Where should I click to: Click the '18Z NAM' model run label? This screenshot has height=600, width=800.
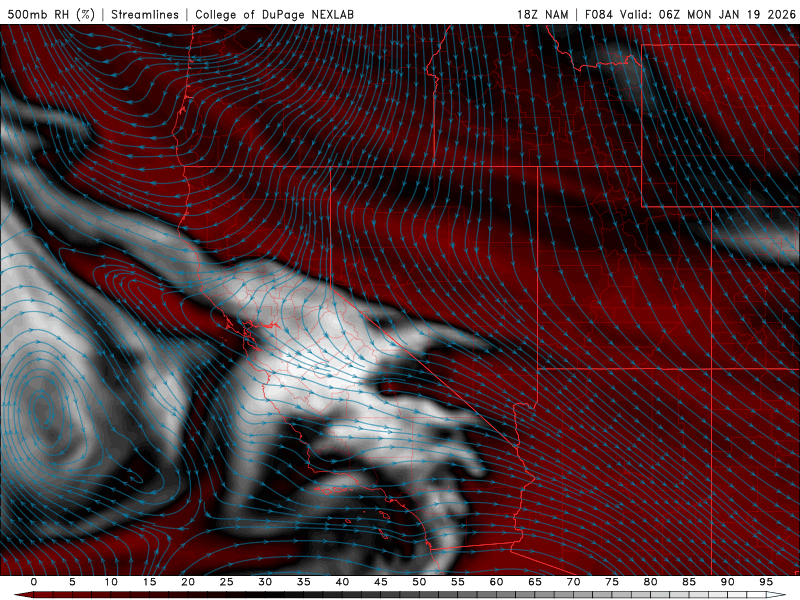543,14
